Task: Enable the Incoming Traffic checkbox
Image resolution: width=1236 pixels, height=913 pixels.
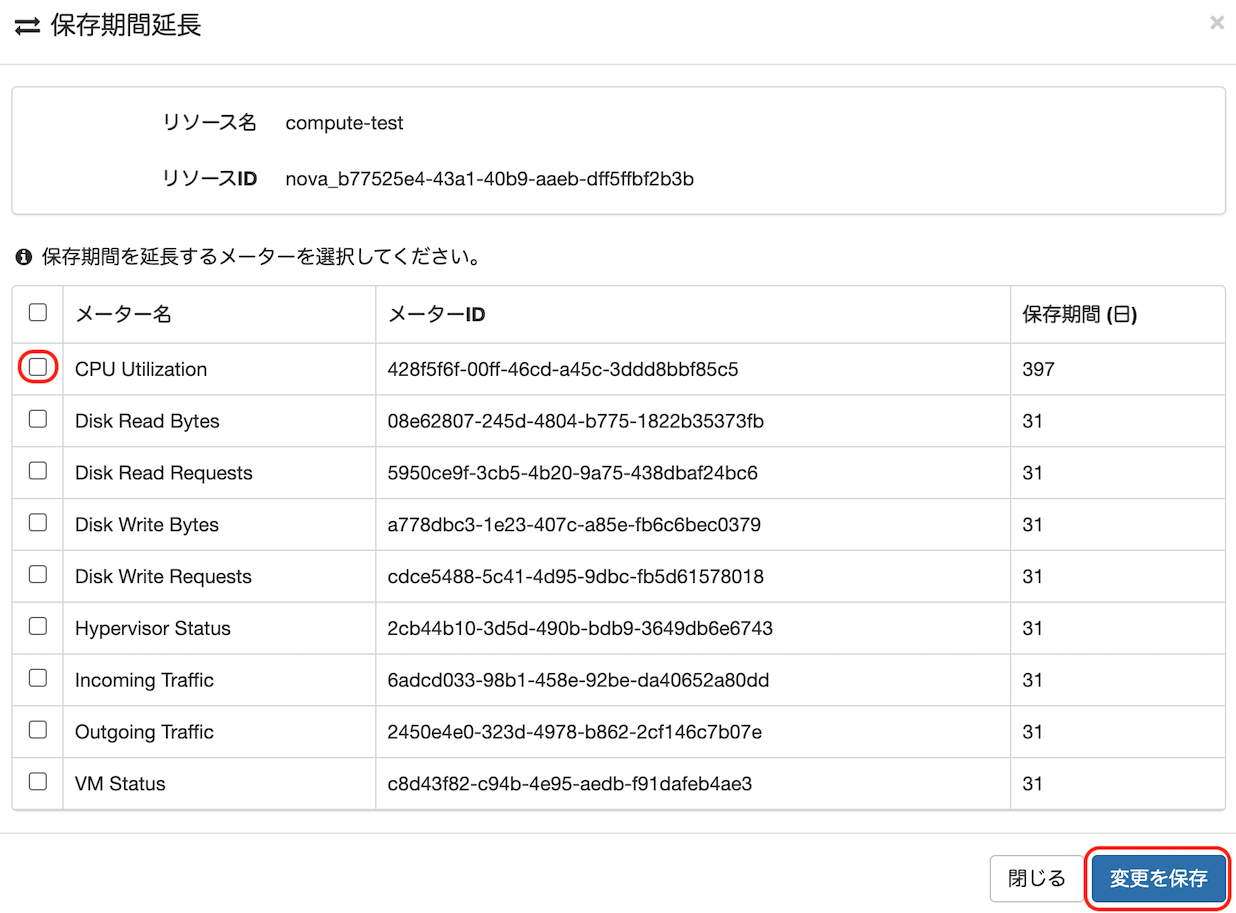Action: coord(38,679)
